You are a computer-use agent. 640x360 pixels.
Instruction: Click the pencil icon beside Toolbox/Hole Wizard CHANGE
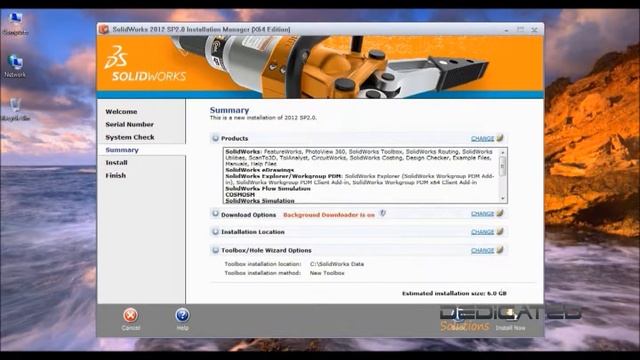pos(500,250)
